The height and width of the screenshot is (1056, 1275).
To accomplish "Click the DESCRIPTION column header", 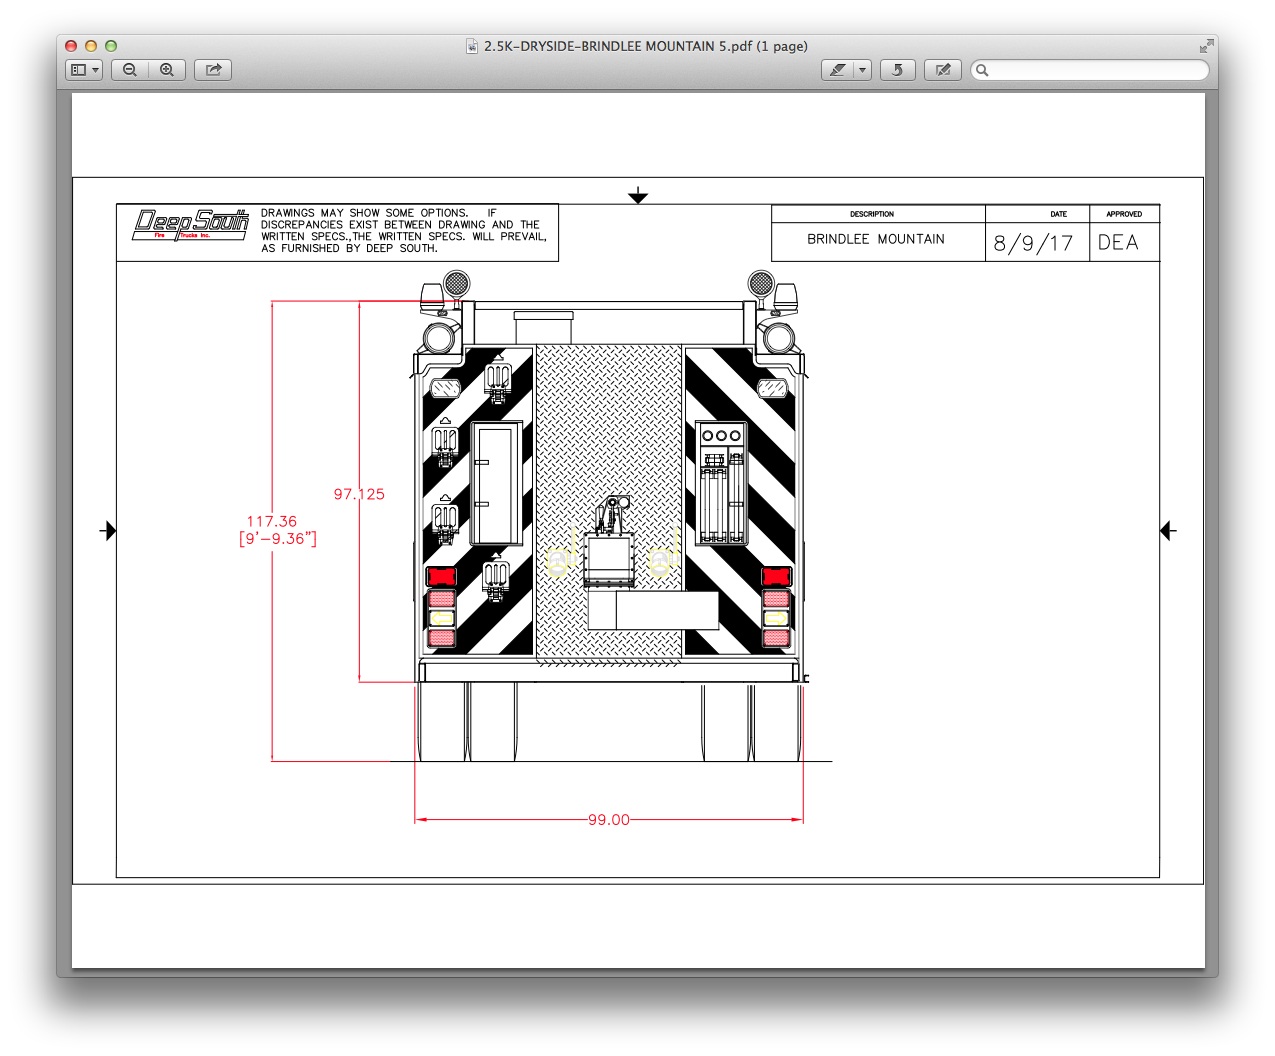I will (x=872, y=214).
